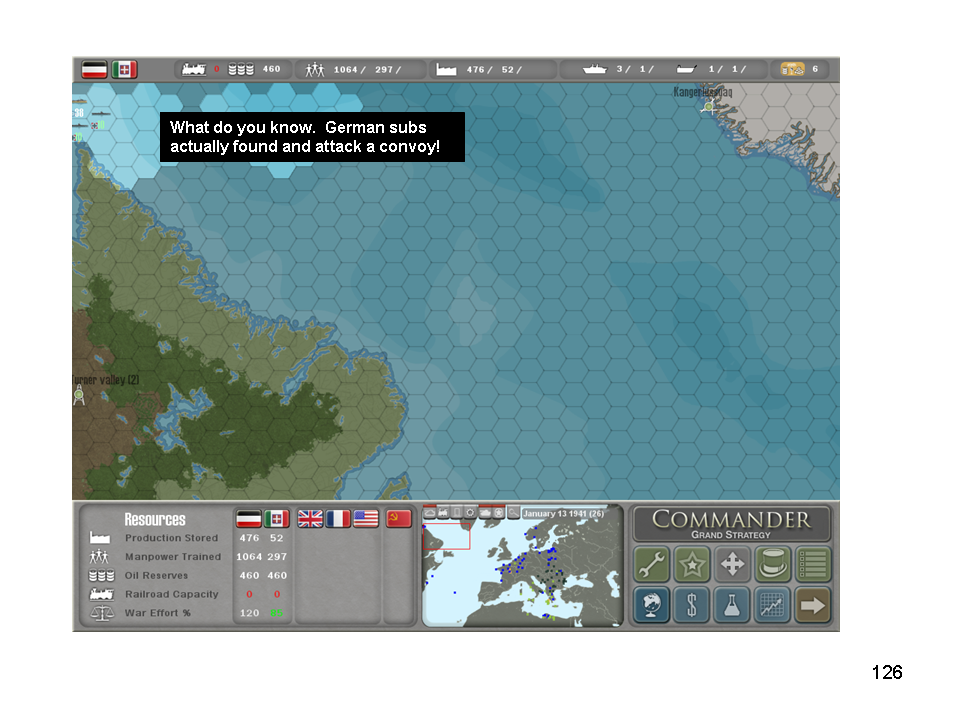Select the four-arrow move button
This screenshot has width=960, height=720.
tap(732, 565)
